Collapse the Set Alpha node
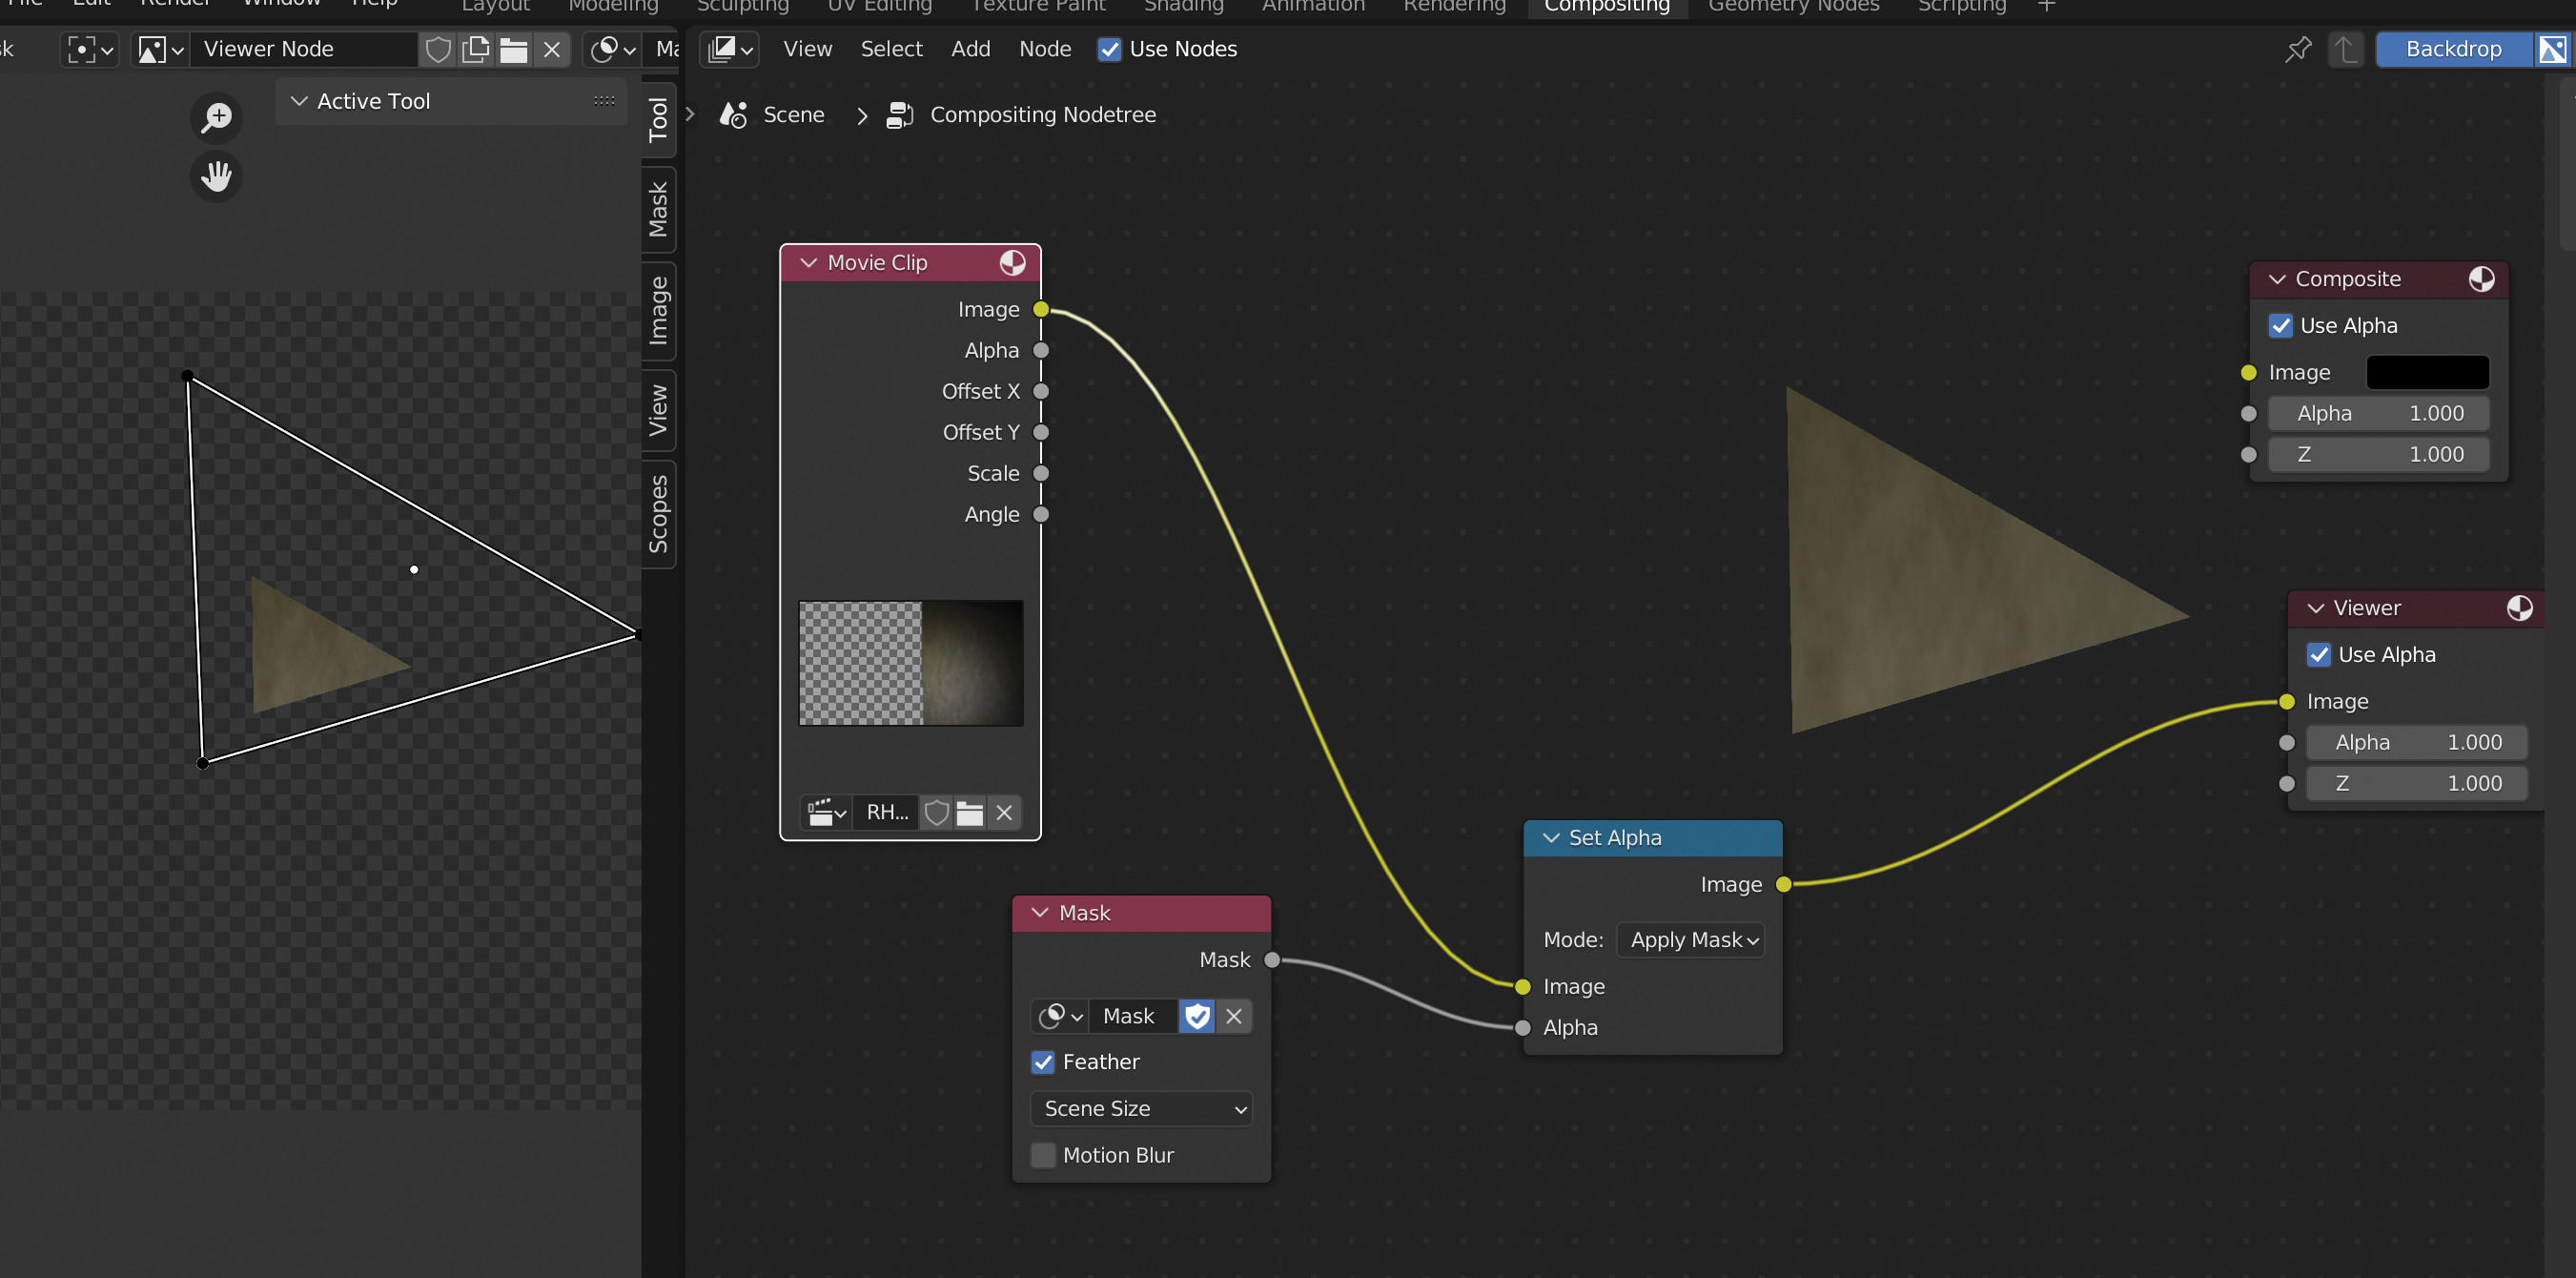Image resolution: width=2576 pixels, height=1278 pixels. point(1551,839)
